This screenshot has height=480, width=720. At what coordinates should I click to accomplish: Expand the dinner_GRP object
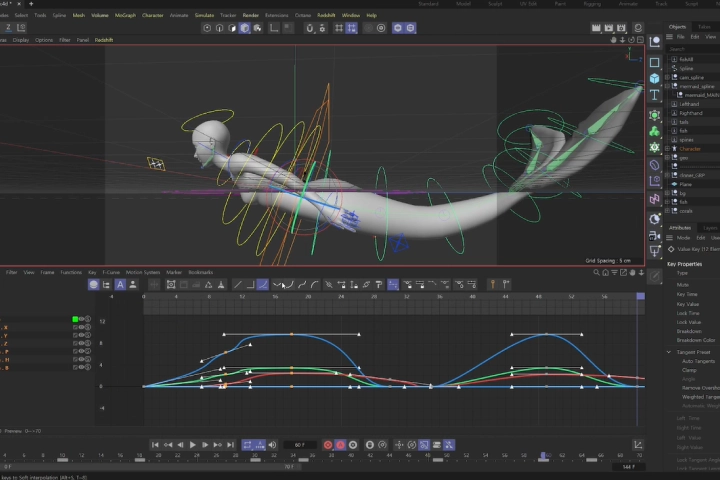668,175
